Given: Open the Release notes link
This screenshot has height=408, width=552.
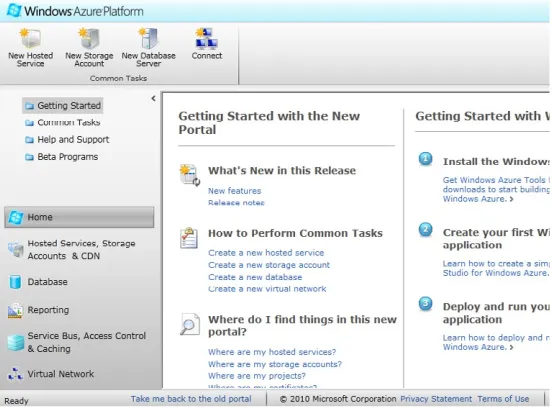Looking at the screenshot, I should point(236,203).
